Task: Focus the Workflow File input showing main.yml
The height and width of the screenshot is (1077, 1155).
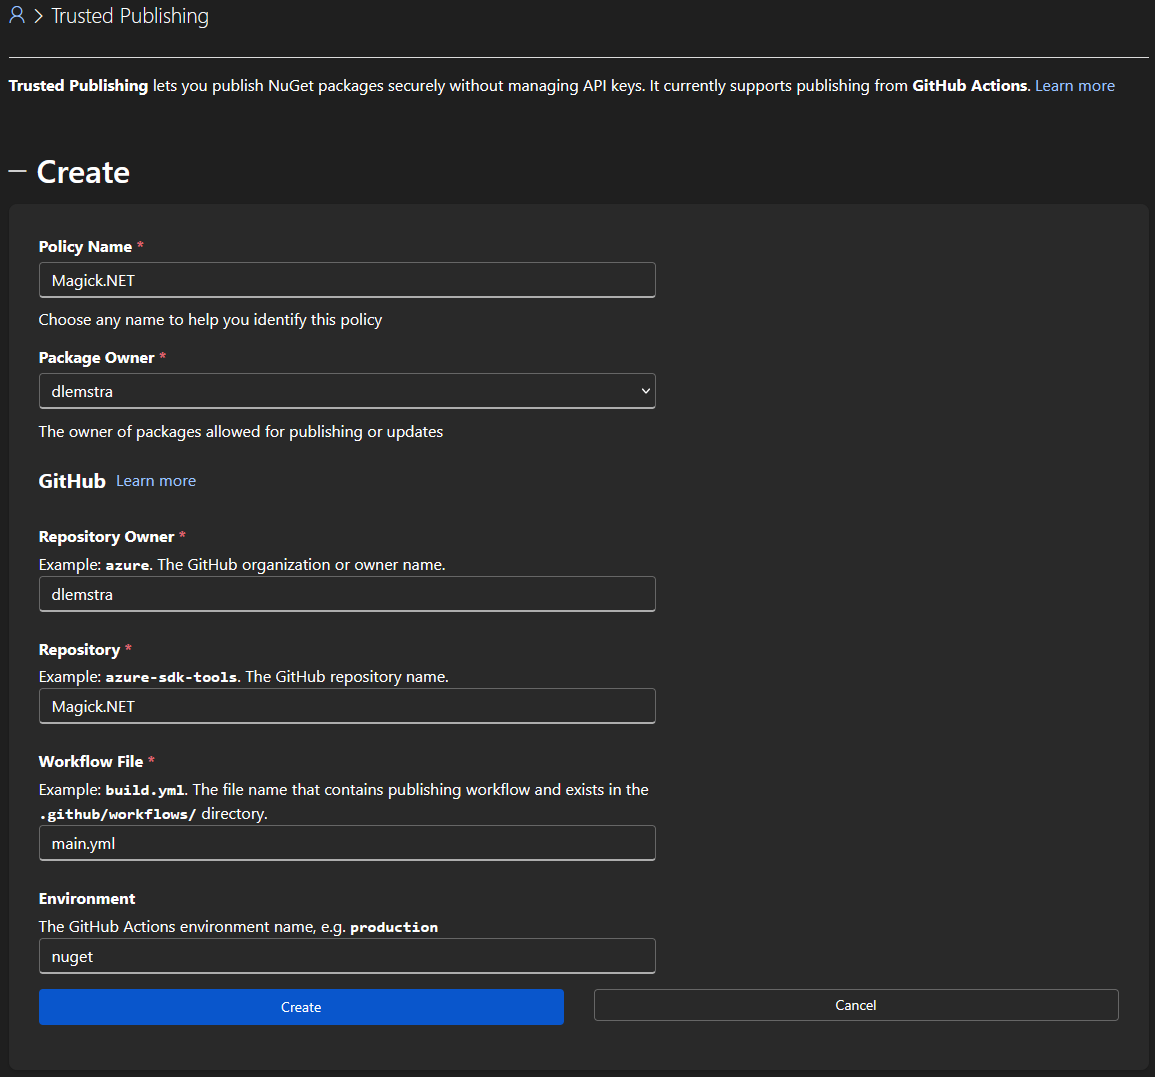Action: pyautogui.click(x=346, y=843)
